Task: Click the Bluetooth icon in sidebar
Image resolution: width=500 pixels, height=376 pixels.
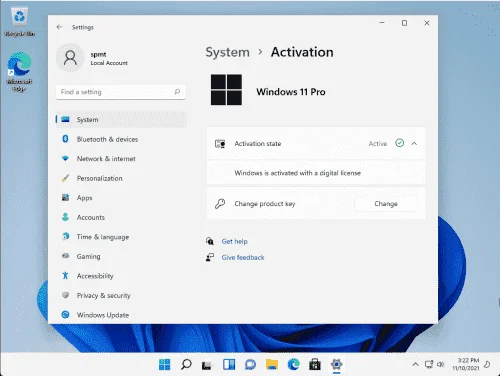Action: pos(65,139)
